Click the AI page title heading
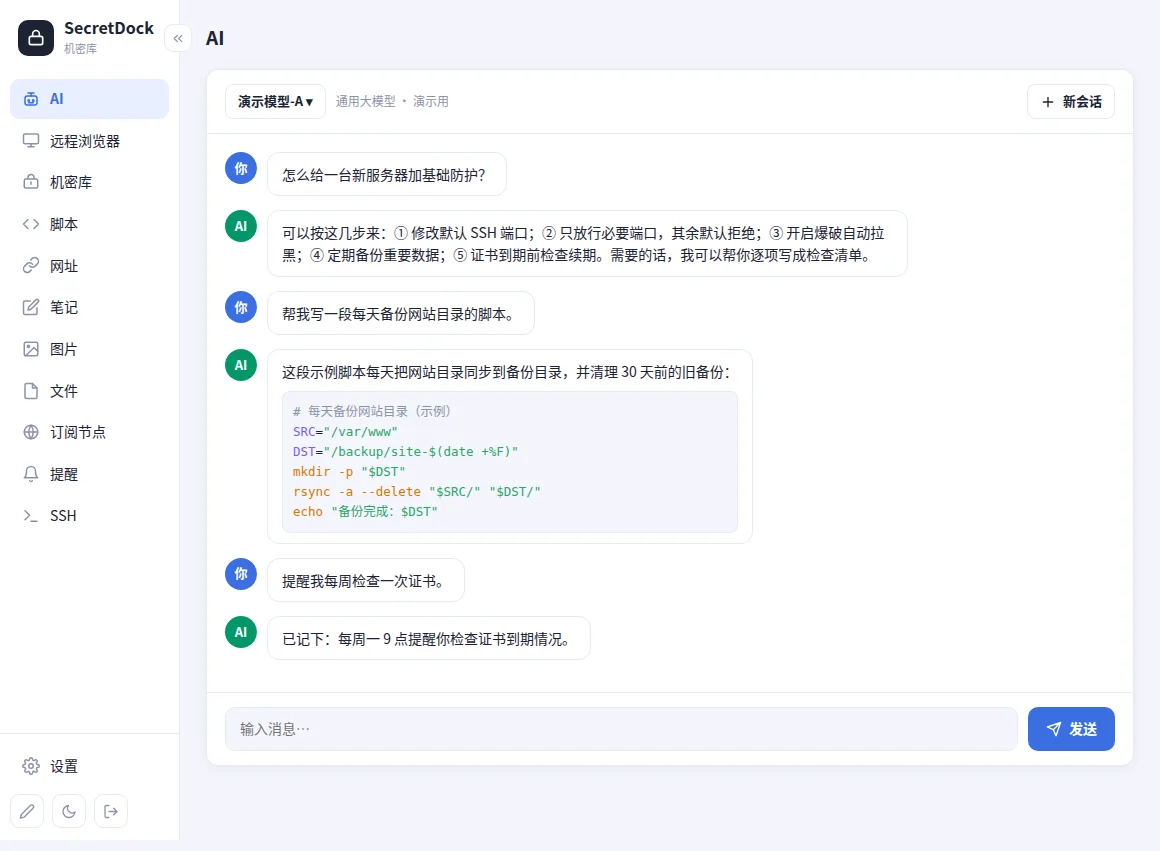This screenshot has width=1160, height=851. [x=215, y=38]
